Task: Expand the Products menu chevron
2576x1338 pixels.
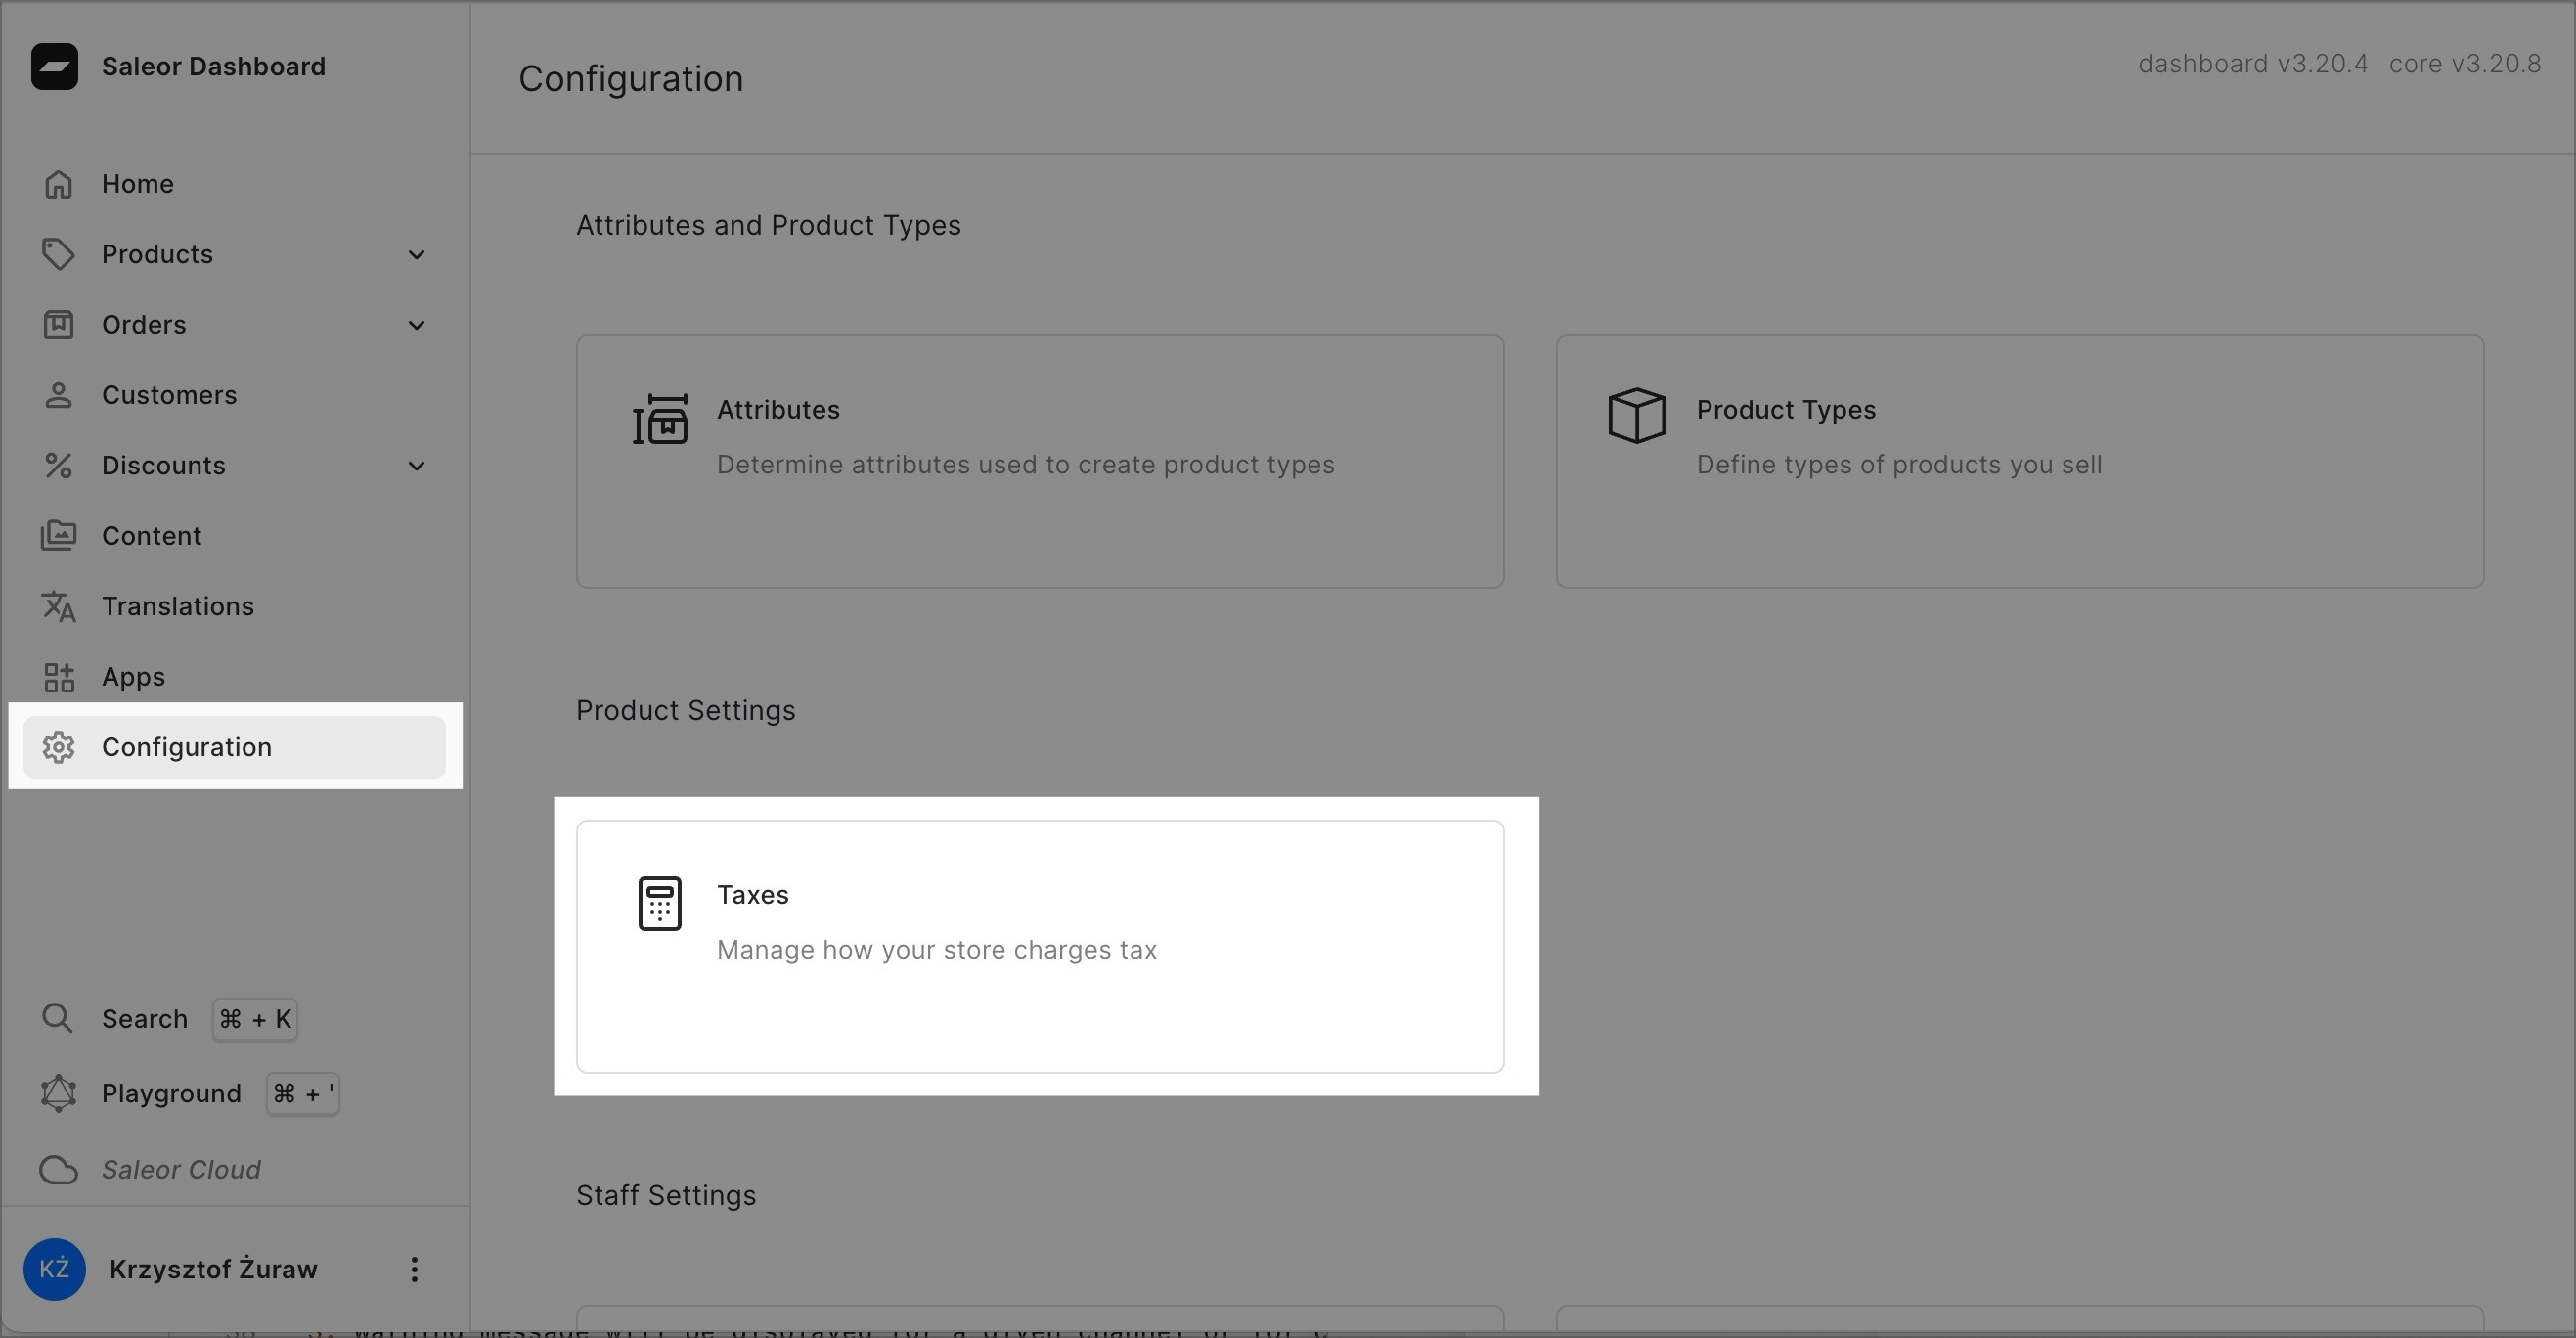Action: (416, 255)
